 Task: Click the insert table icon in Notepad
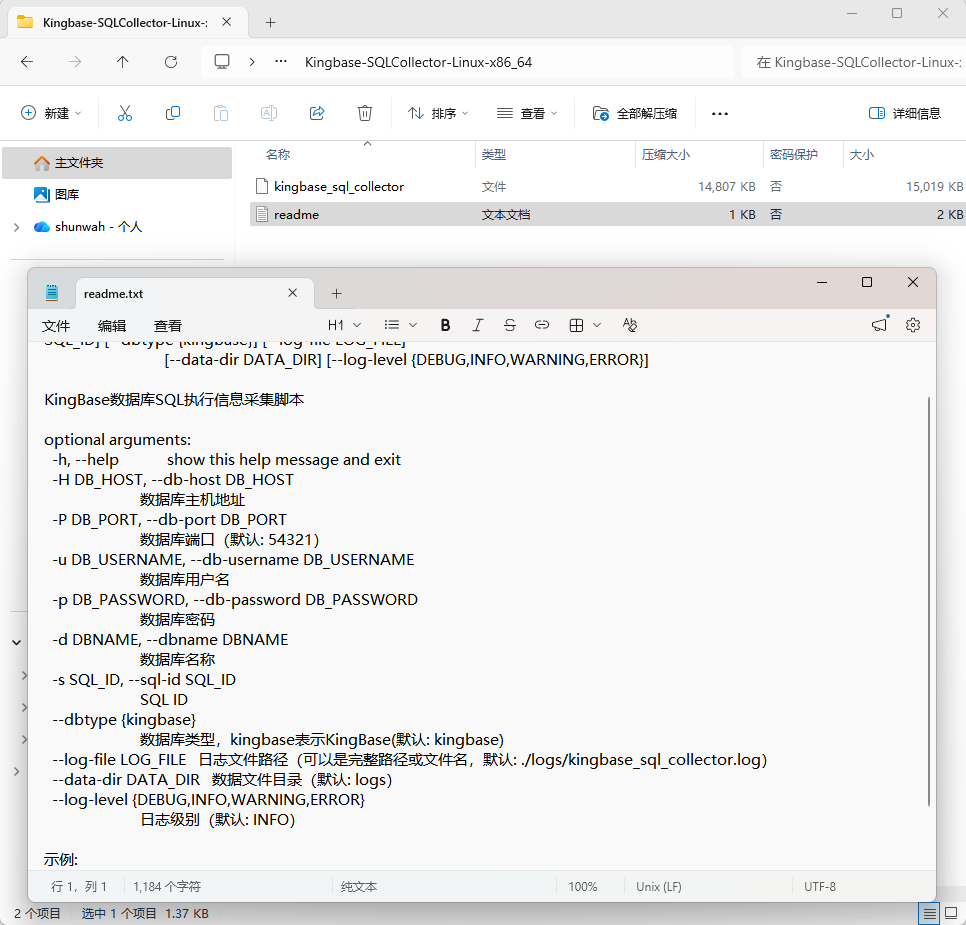(576, 325)
